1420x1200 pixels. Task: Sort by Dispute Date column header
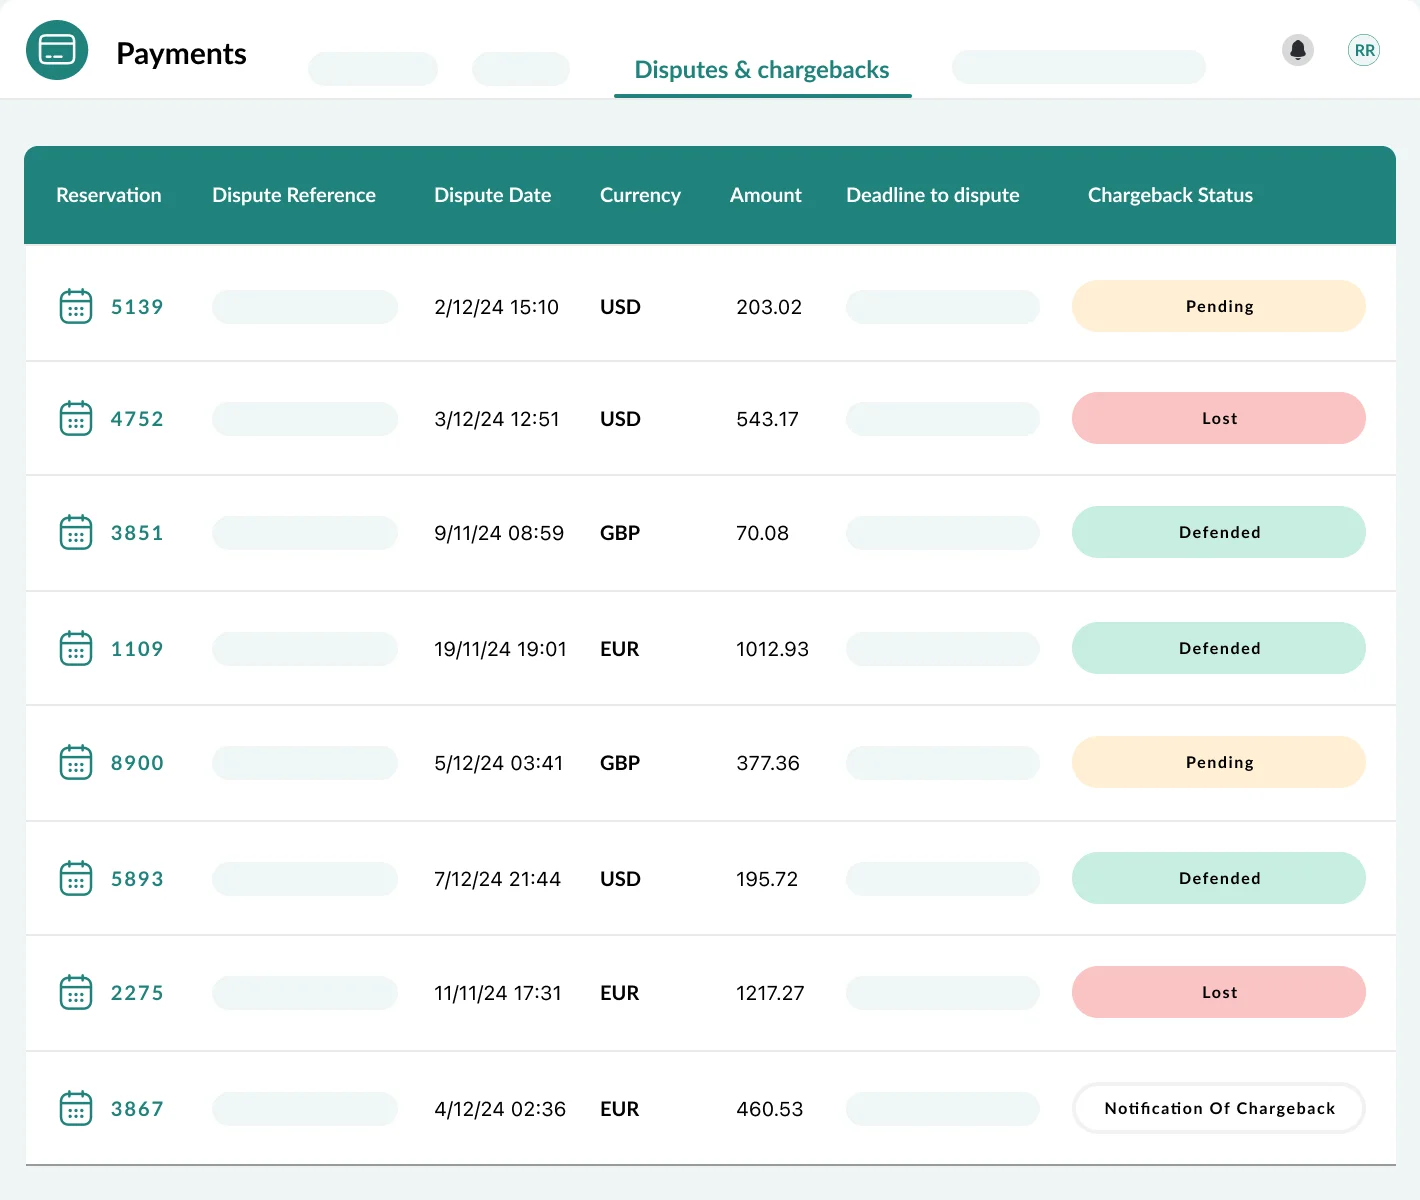(x=492, y=195)
